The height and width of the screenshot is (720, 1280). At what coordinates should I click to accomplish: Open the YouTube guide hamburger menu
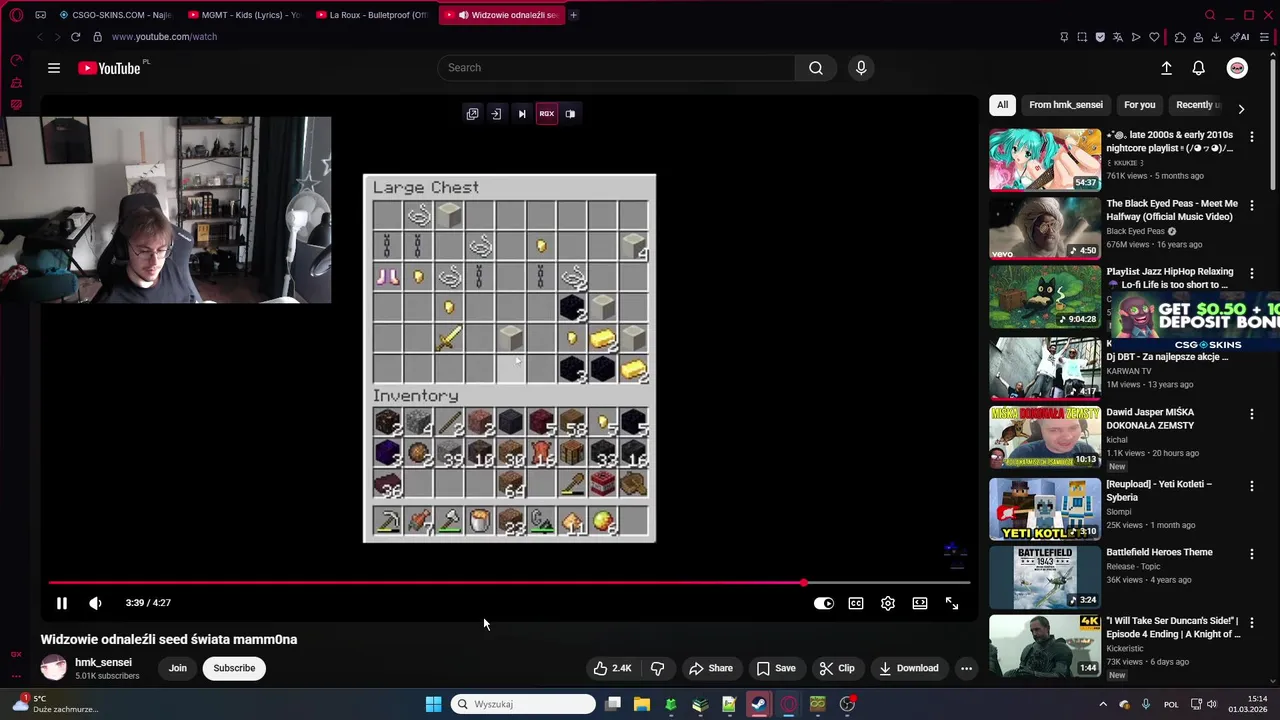(54, 68)
